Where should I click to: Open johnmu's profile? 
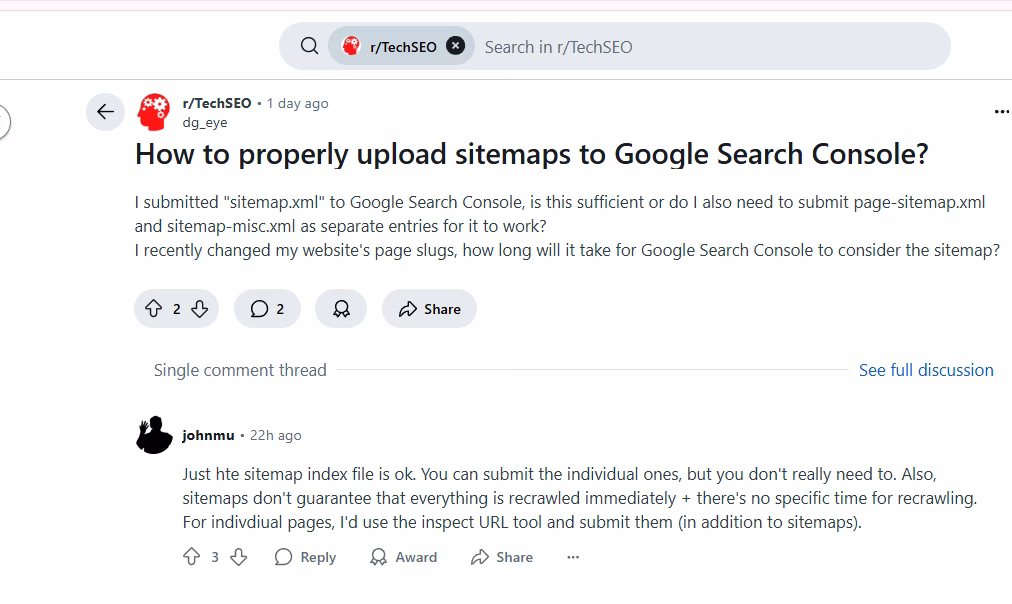click(x=208, y=435)
